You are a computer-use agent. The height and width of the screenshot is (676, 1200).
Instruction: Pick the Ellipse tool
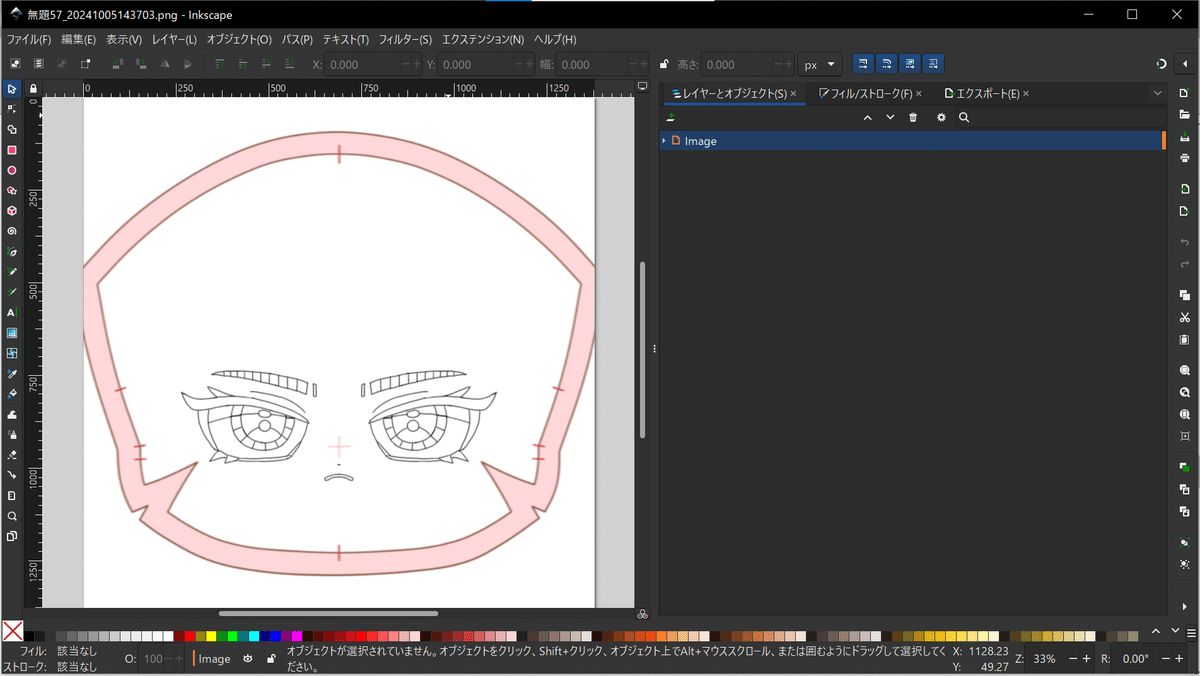point(12,170)
